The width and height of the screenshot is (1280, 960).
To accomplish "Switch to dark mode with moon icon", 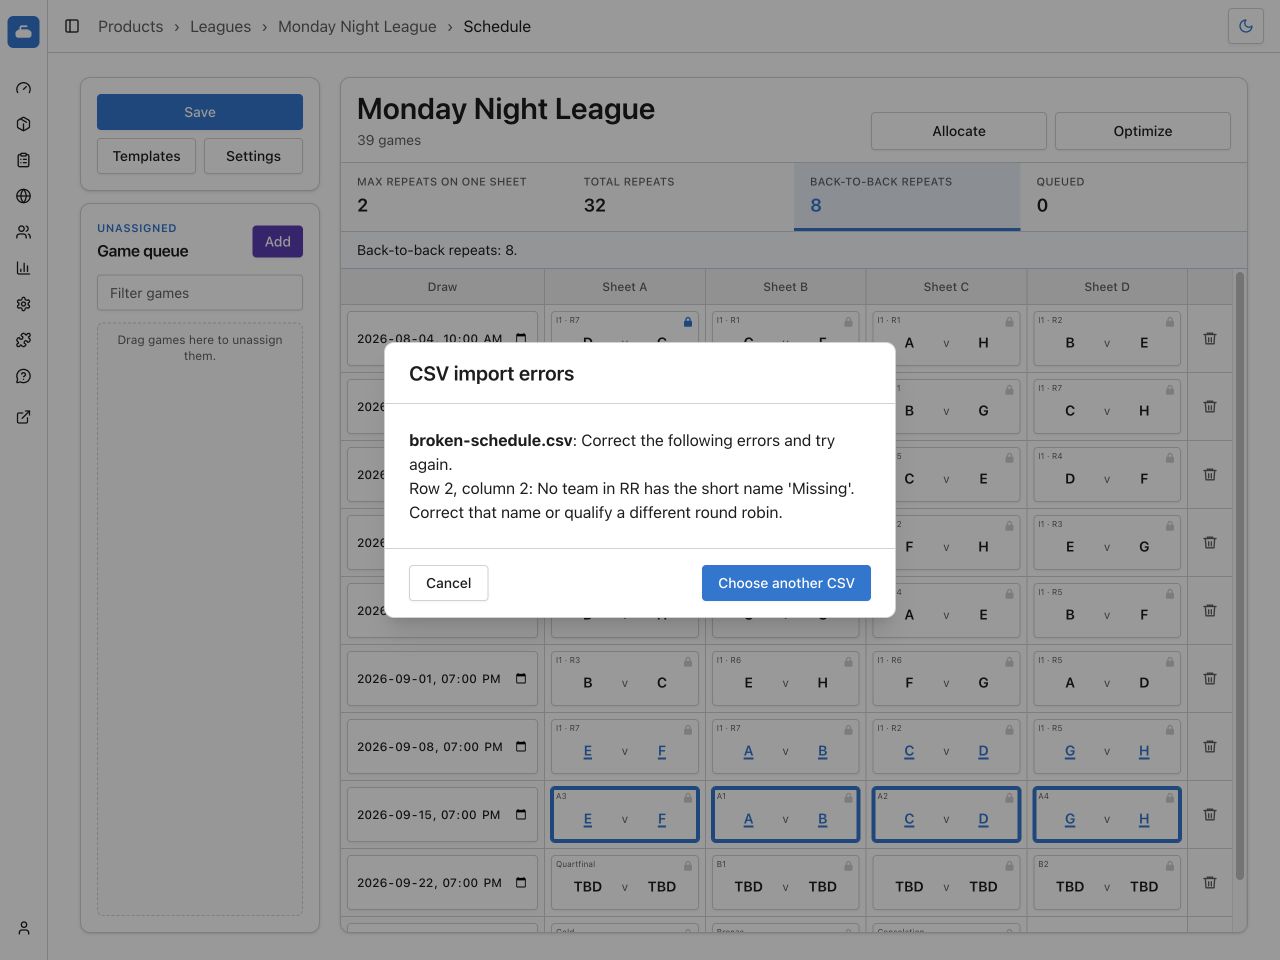I will 1246,26.
